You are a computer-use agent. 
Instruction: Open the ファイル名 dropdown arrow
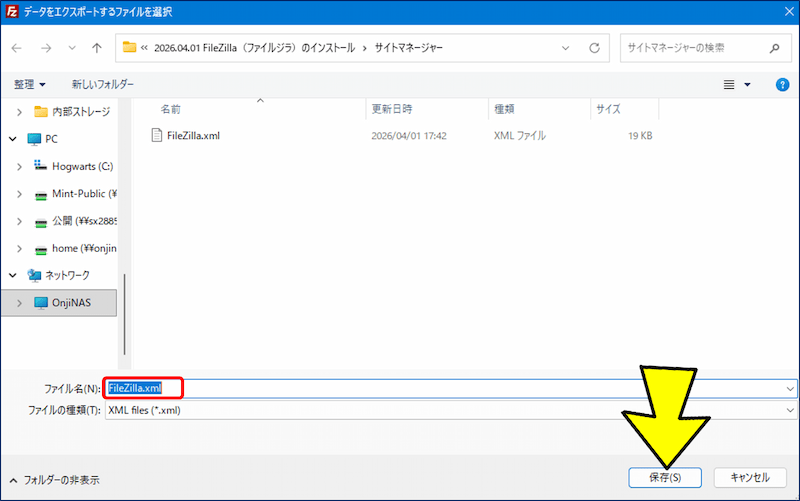tap(790, 389)
